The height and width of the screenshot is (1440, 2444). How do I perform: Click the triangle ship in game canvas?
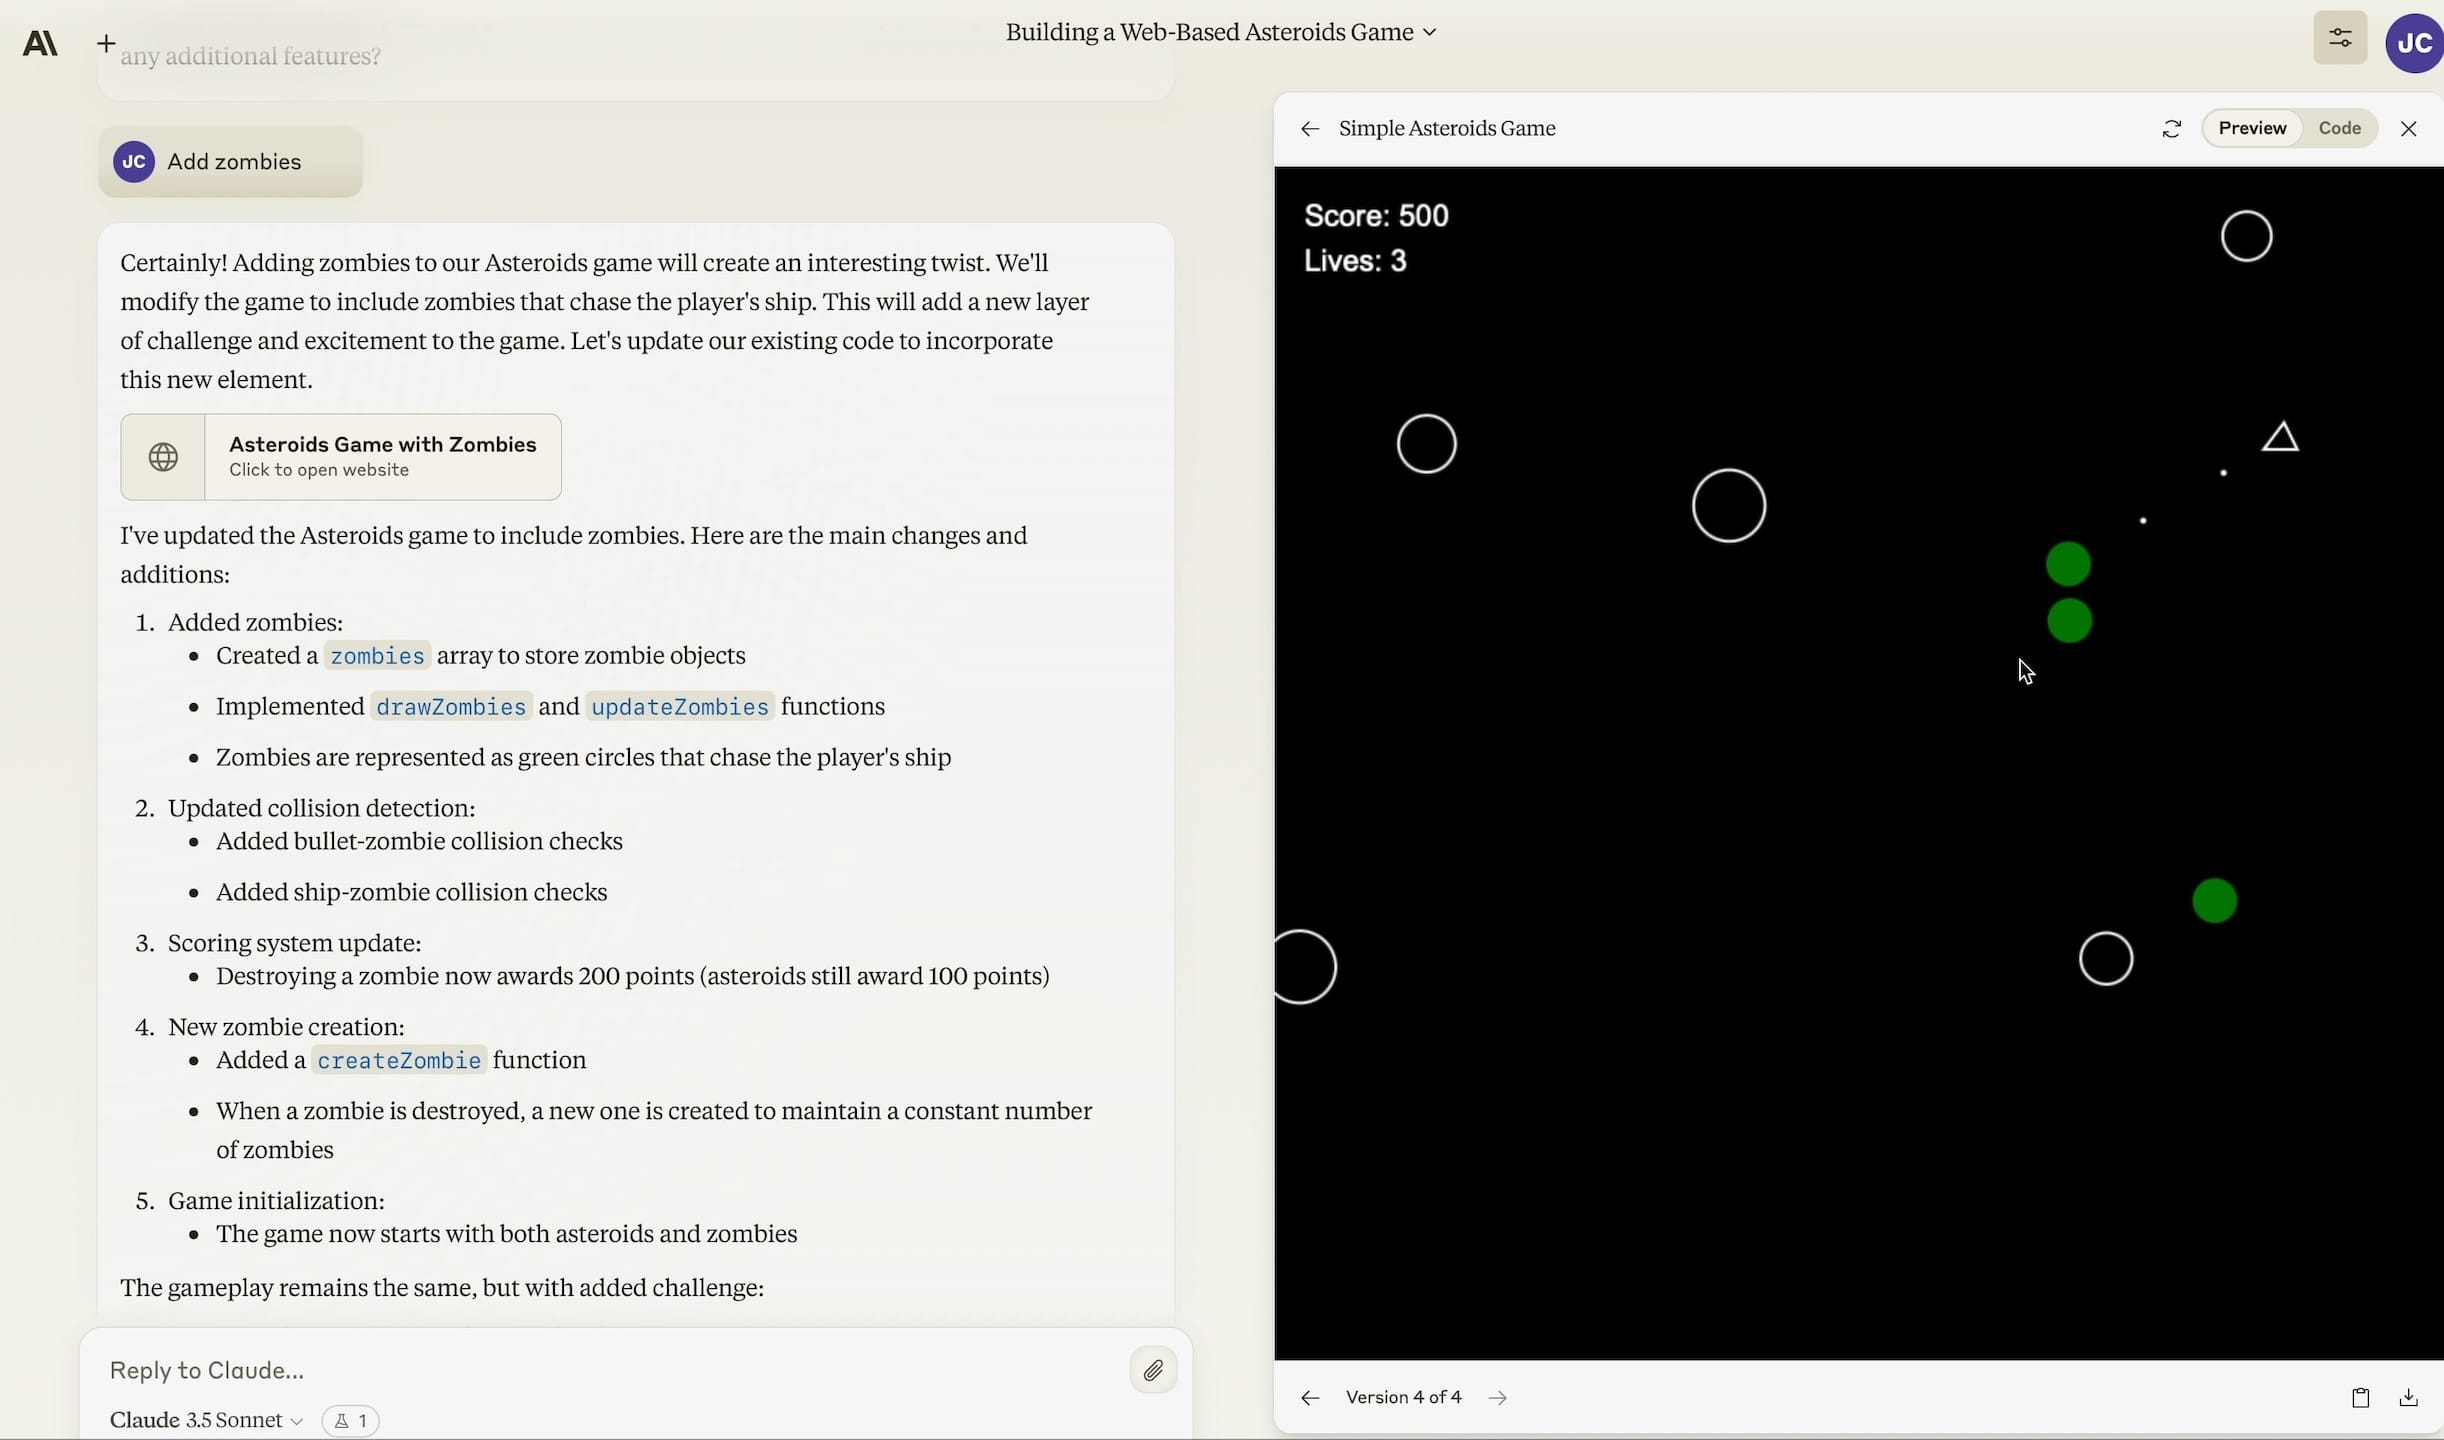pyautogui.click(x=2280, y=439)
